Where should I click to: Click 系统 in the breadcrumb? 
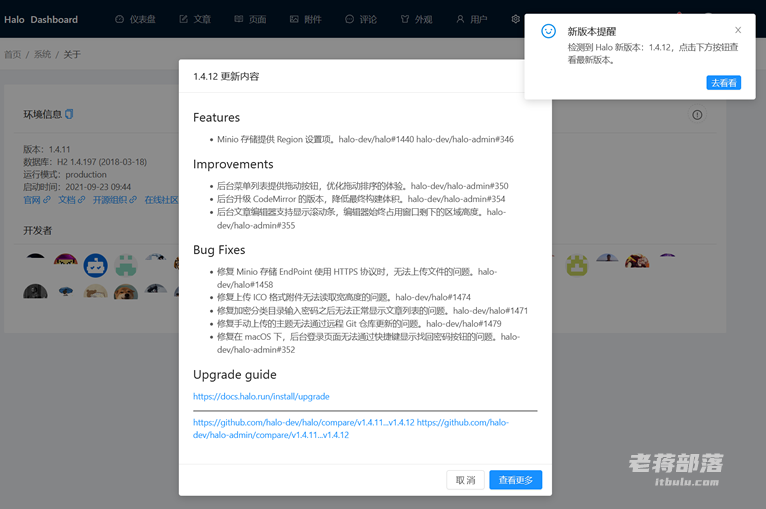43,54
